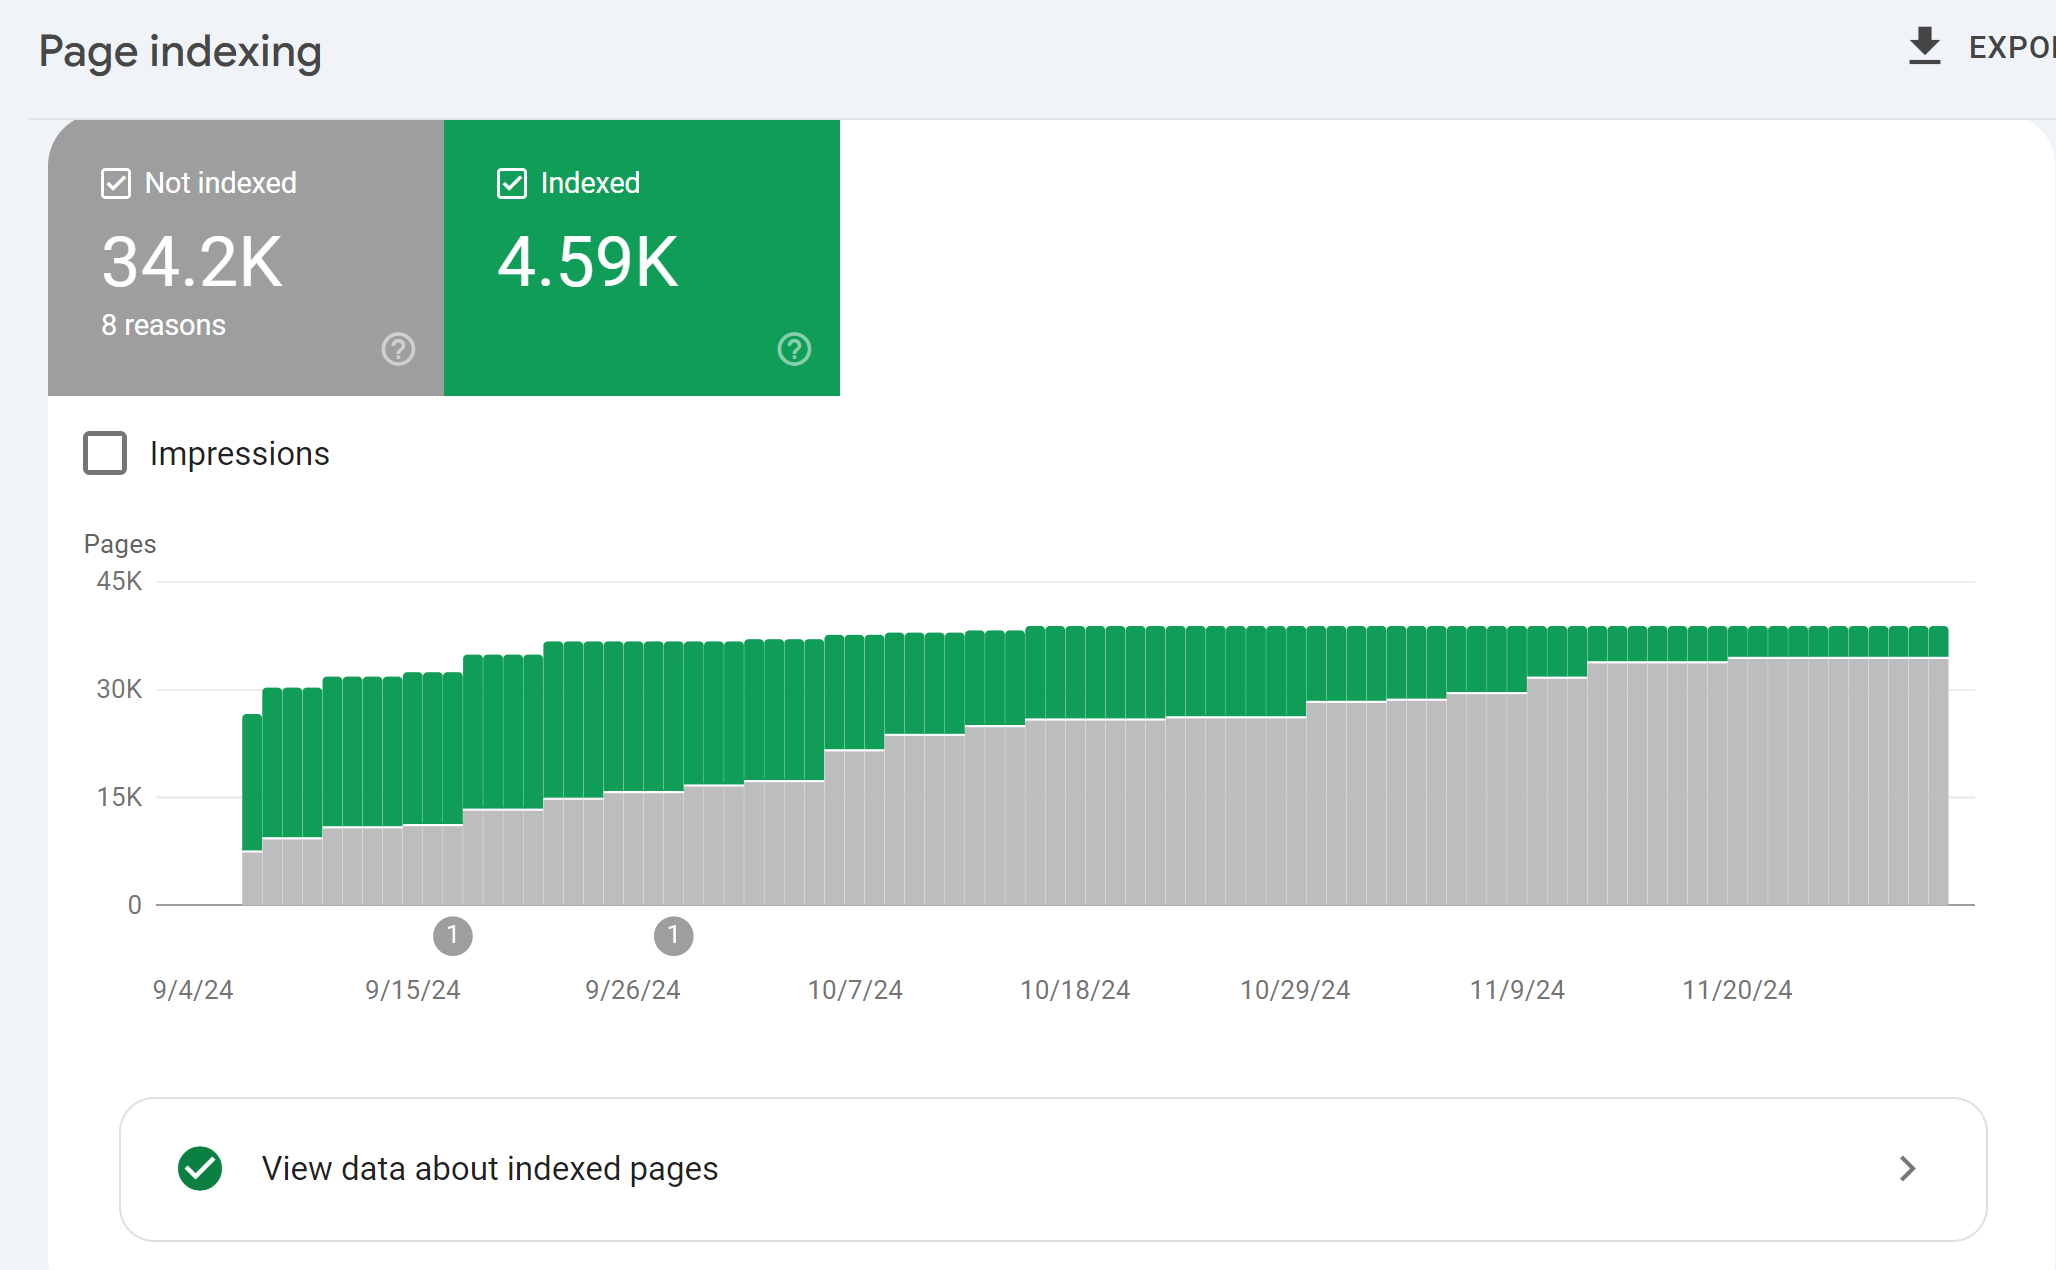Click the Page indexing heading

tap(180, 51)
